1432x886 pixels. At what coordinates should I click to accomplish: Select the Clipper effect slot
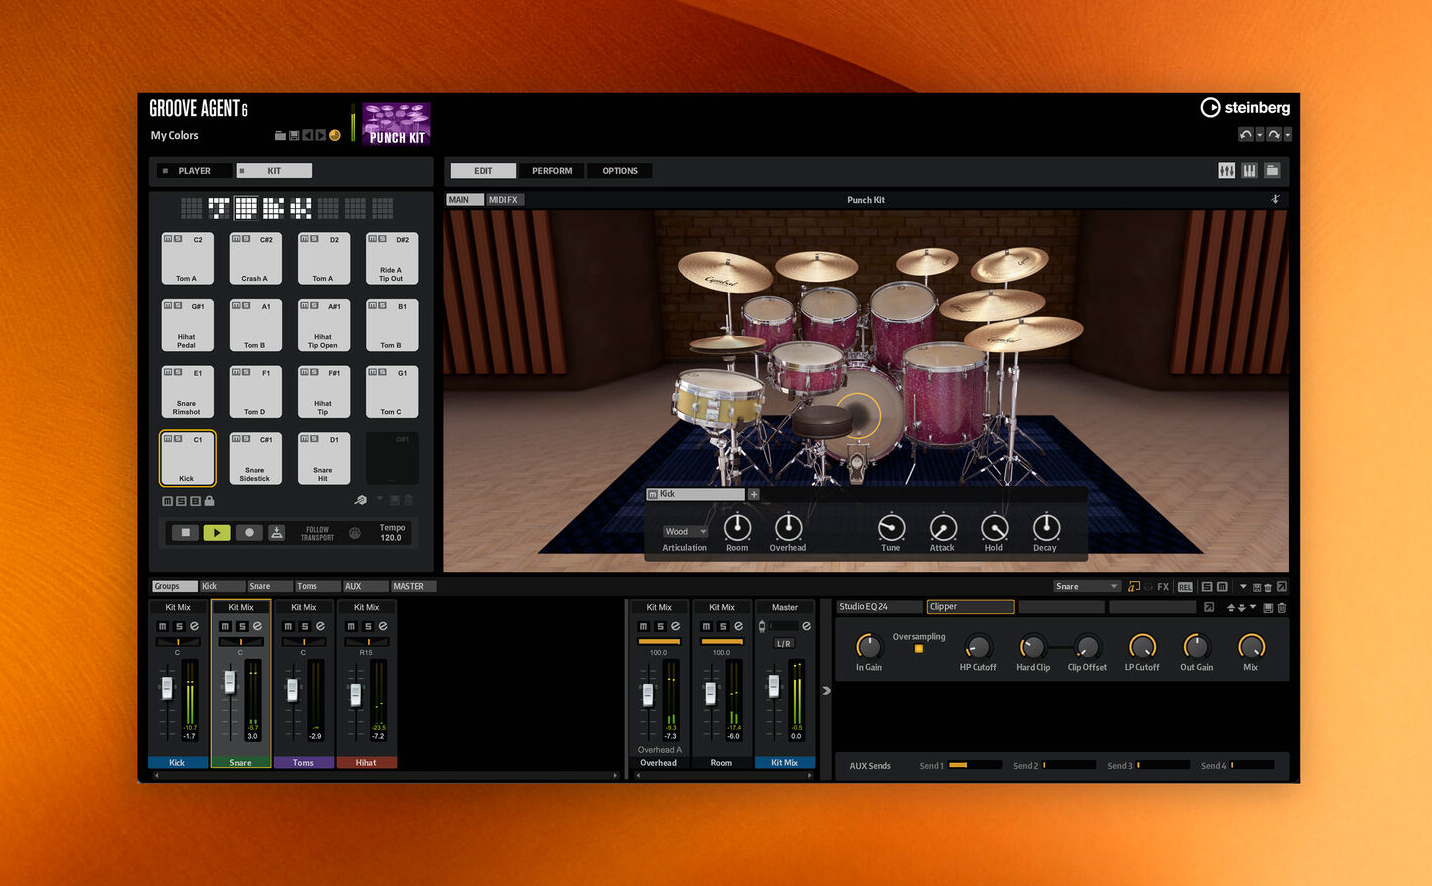(x=970, y=607)
